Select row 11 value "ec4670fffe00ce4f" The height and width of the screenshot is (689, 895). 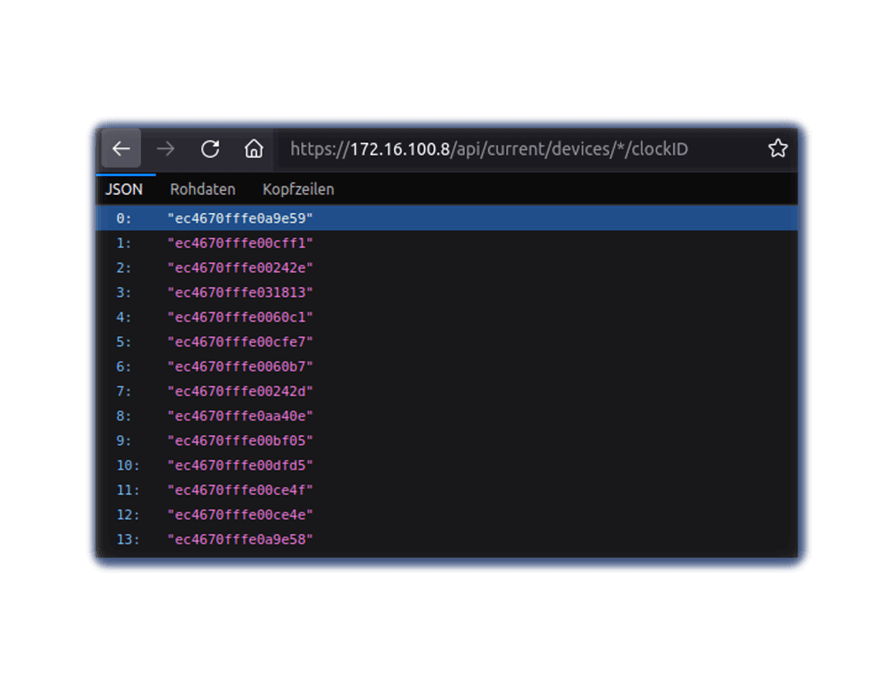[x=240, y=490]
